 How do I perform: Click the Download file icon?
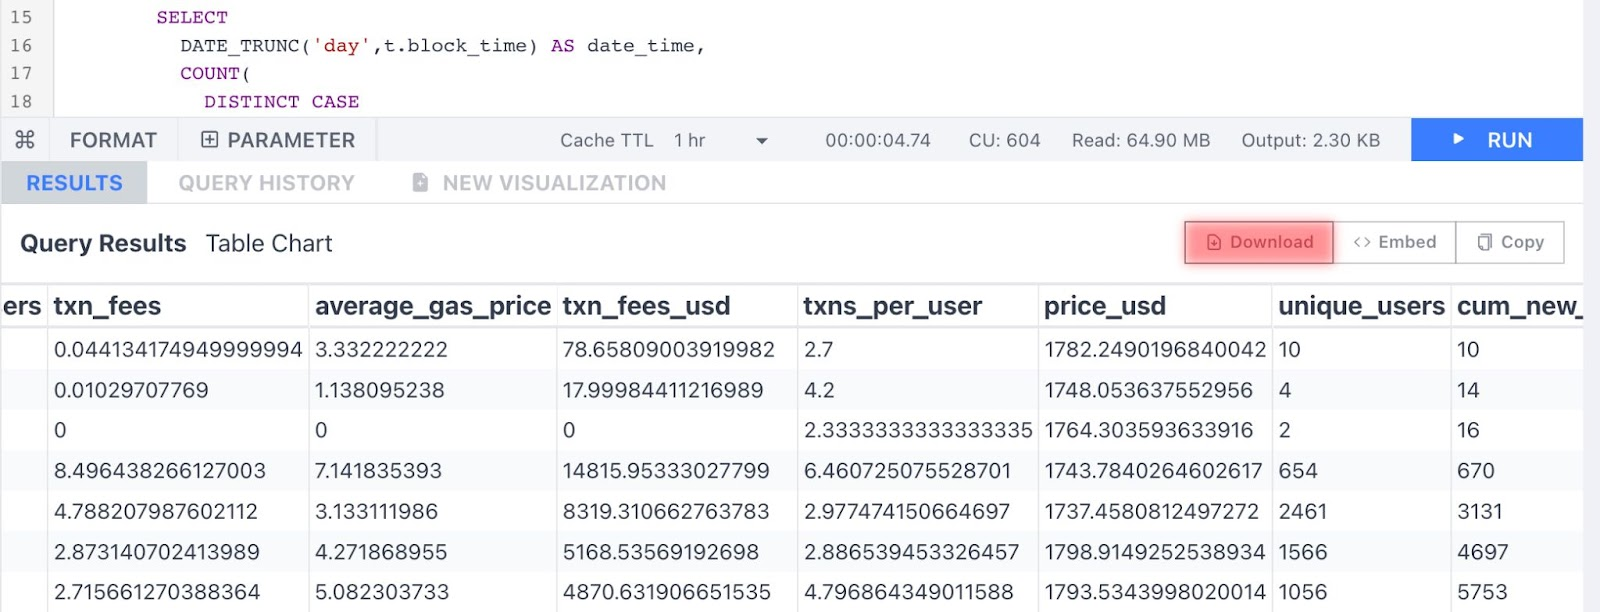click(1214, 242)
